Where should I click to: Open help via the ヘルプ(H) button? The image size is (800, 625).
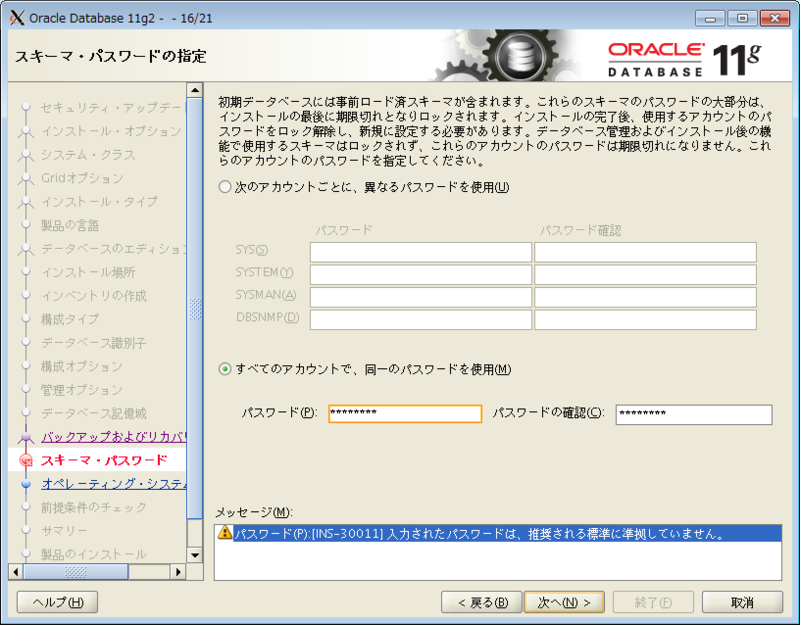56,603
